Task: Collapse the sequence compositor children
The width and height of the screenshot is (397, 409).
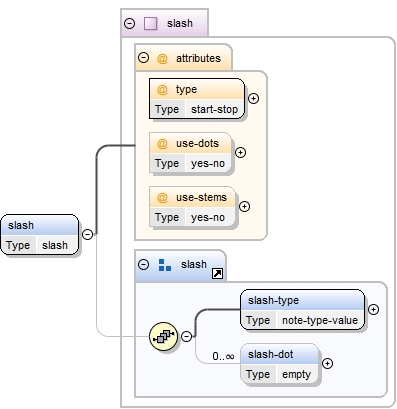Action: click(x=186, y=336)
